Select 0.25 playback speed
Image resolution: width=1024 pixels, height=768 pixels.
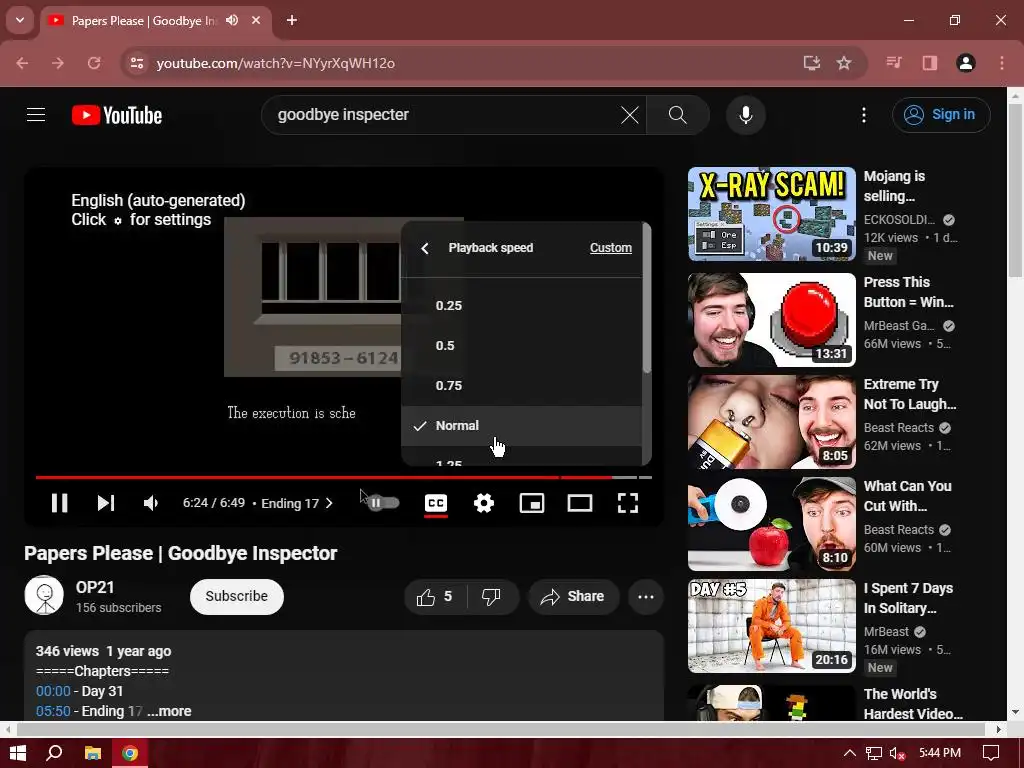(522, 306)
